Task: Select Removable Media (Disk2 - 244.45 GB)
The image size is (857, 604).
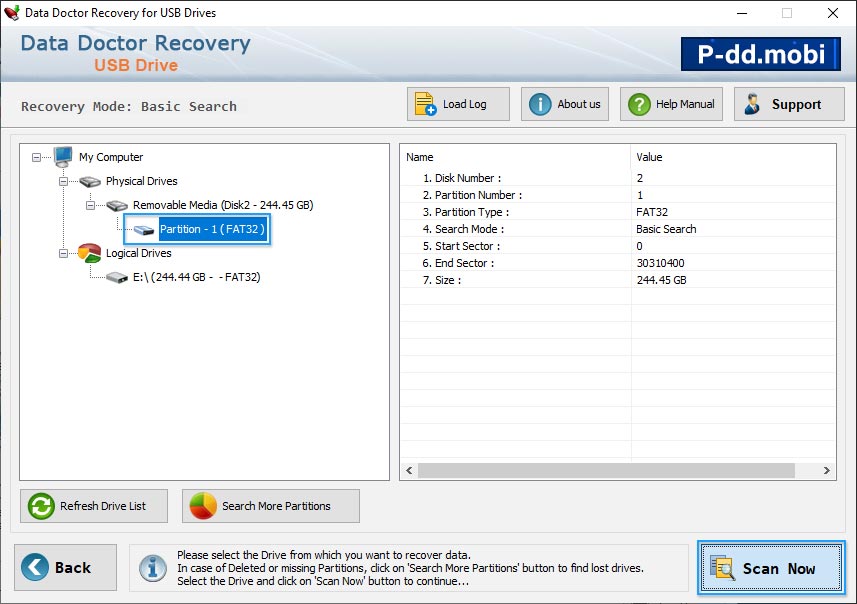Action: point(223,206)
